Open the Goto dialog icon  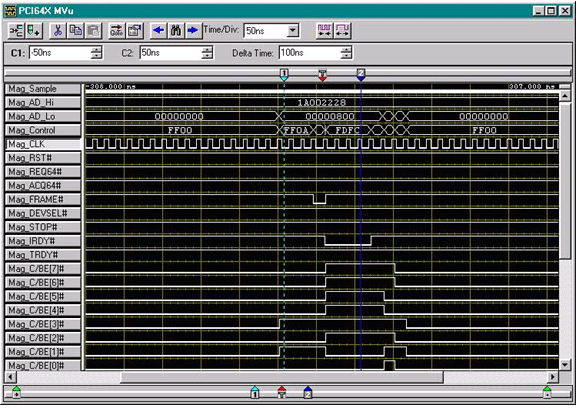click(x=116, y=31)
